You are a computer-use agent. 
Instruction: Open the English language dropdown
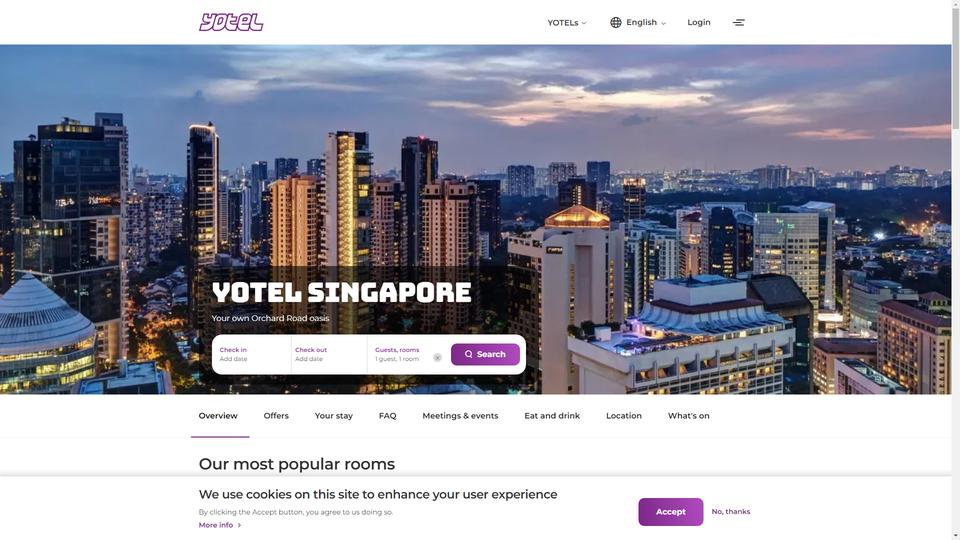(645, 22)
